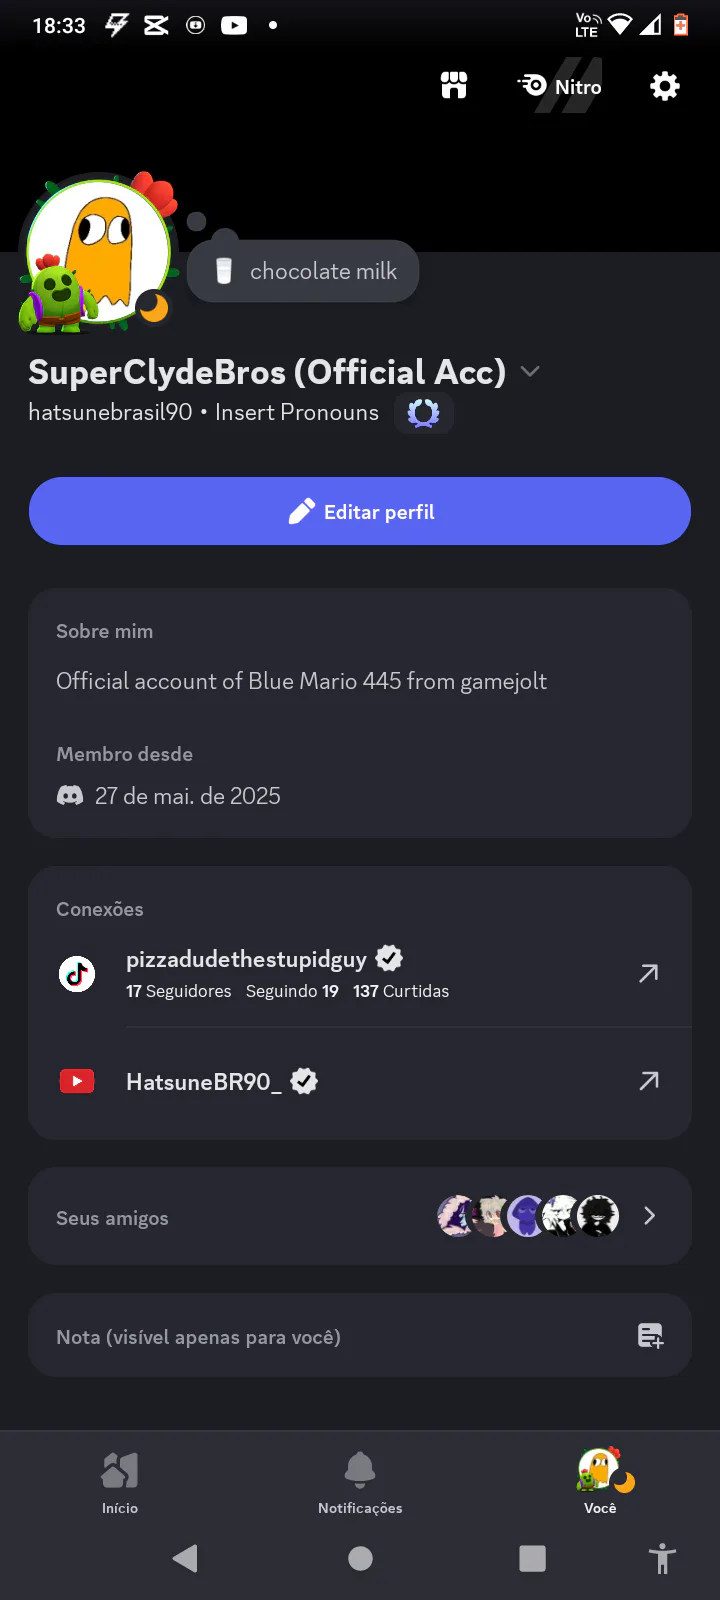Open TikTok connection external link arrow
The height and width of the screenshot is (1600, 720).
[649, 973]
